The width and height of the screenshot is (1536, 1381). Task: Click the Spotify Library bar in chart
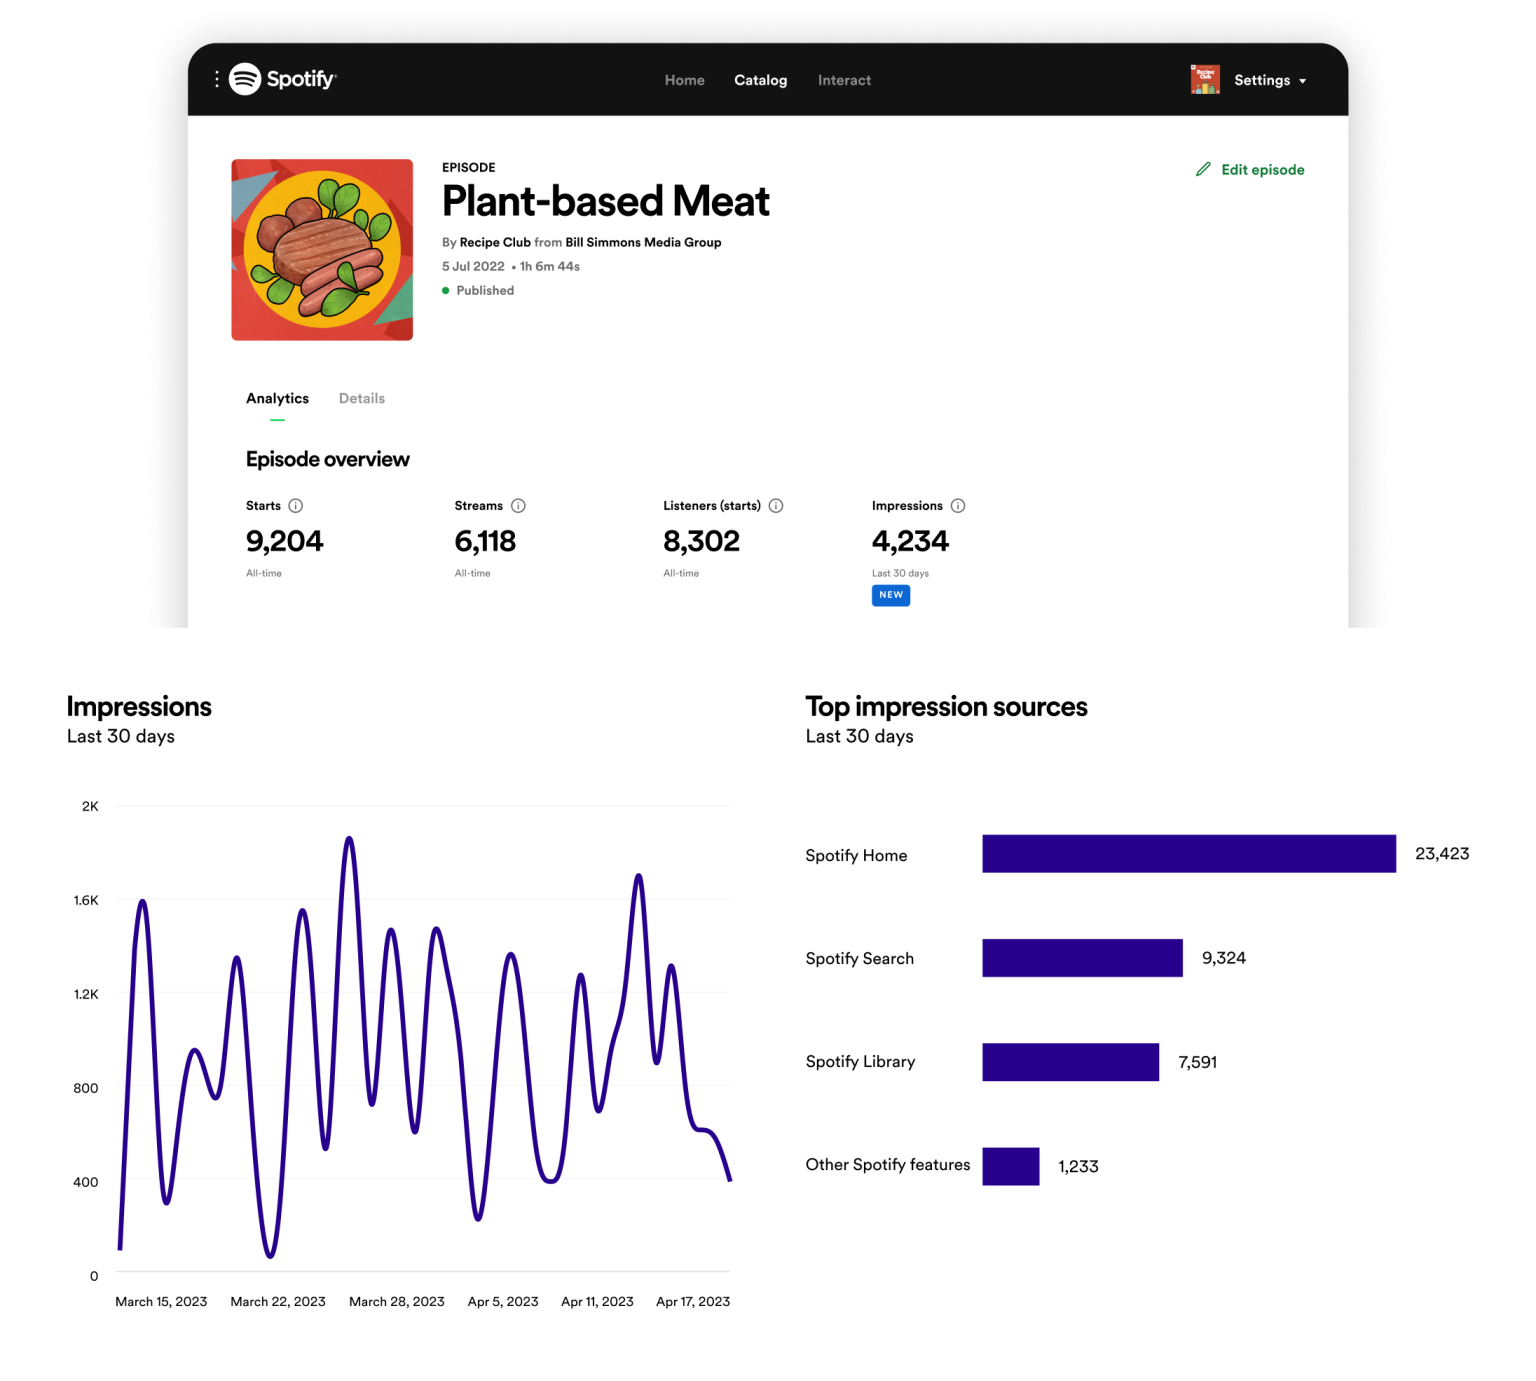coord(1071,1062)
